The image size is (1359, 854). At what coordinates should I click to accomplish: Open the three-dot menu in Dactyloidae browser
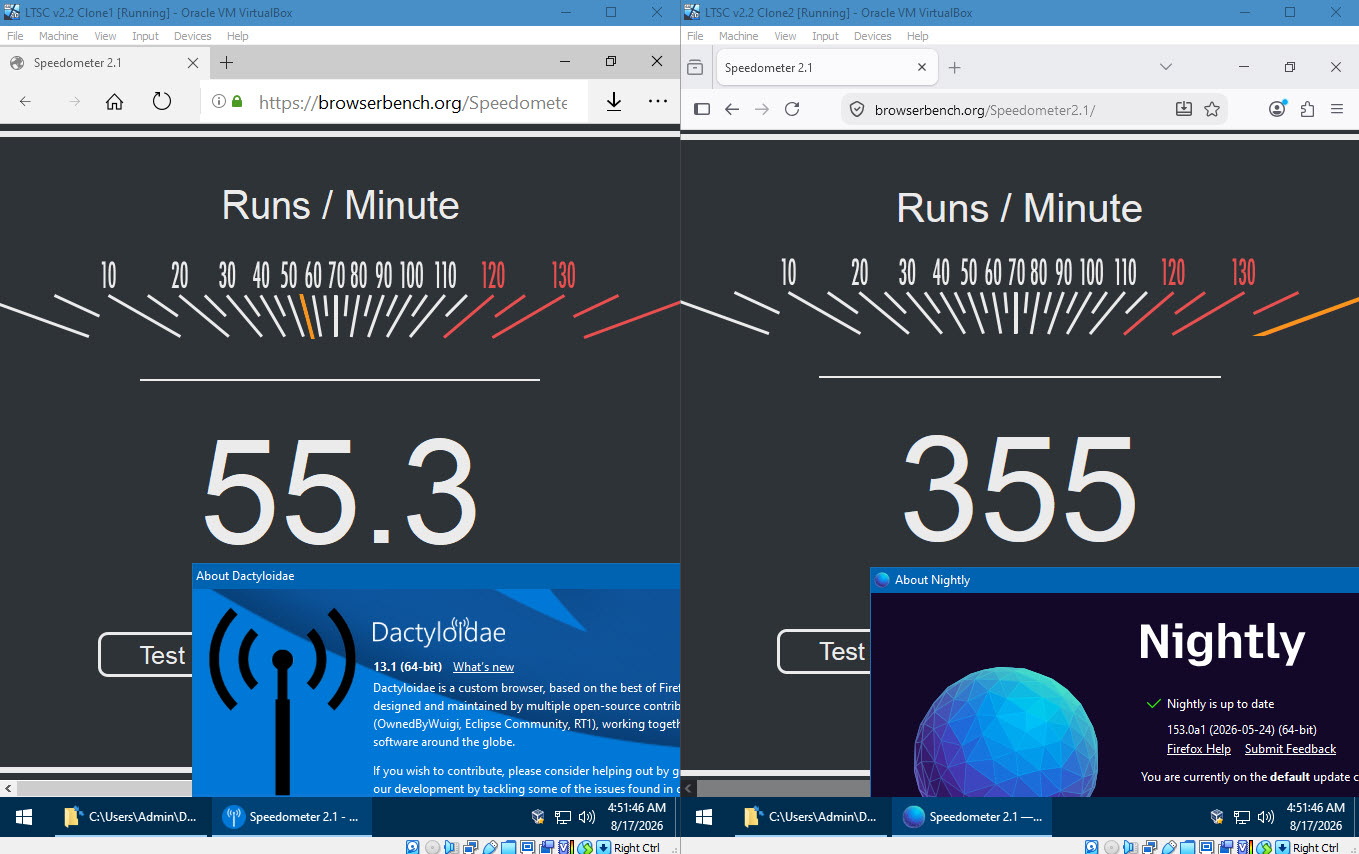point(657,101)
